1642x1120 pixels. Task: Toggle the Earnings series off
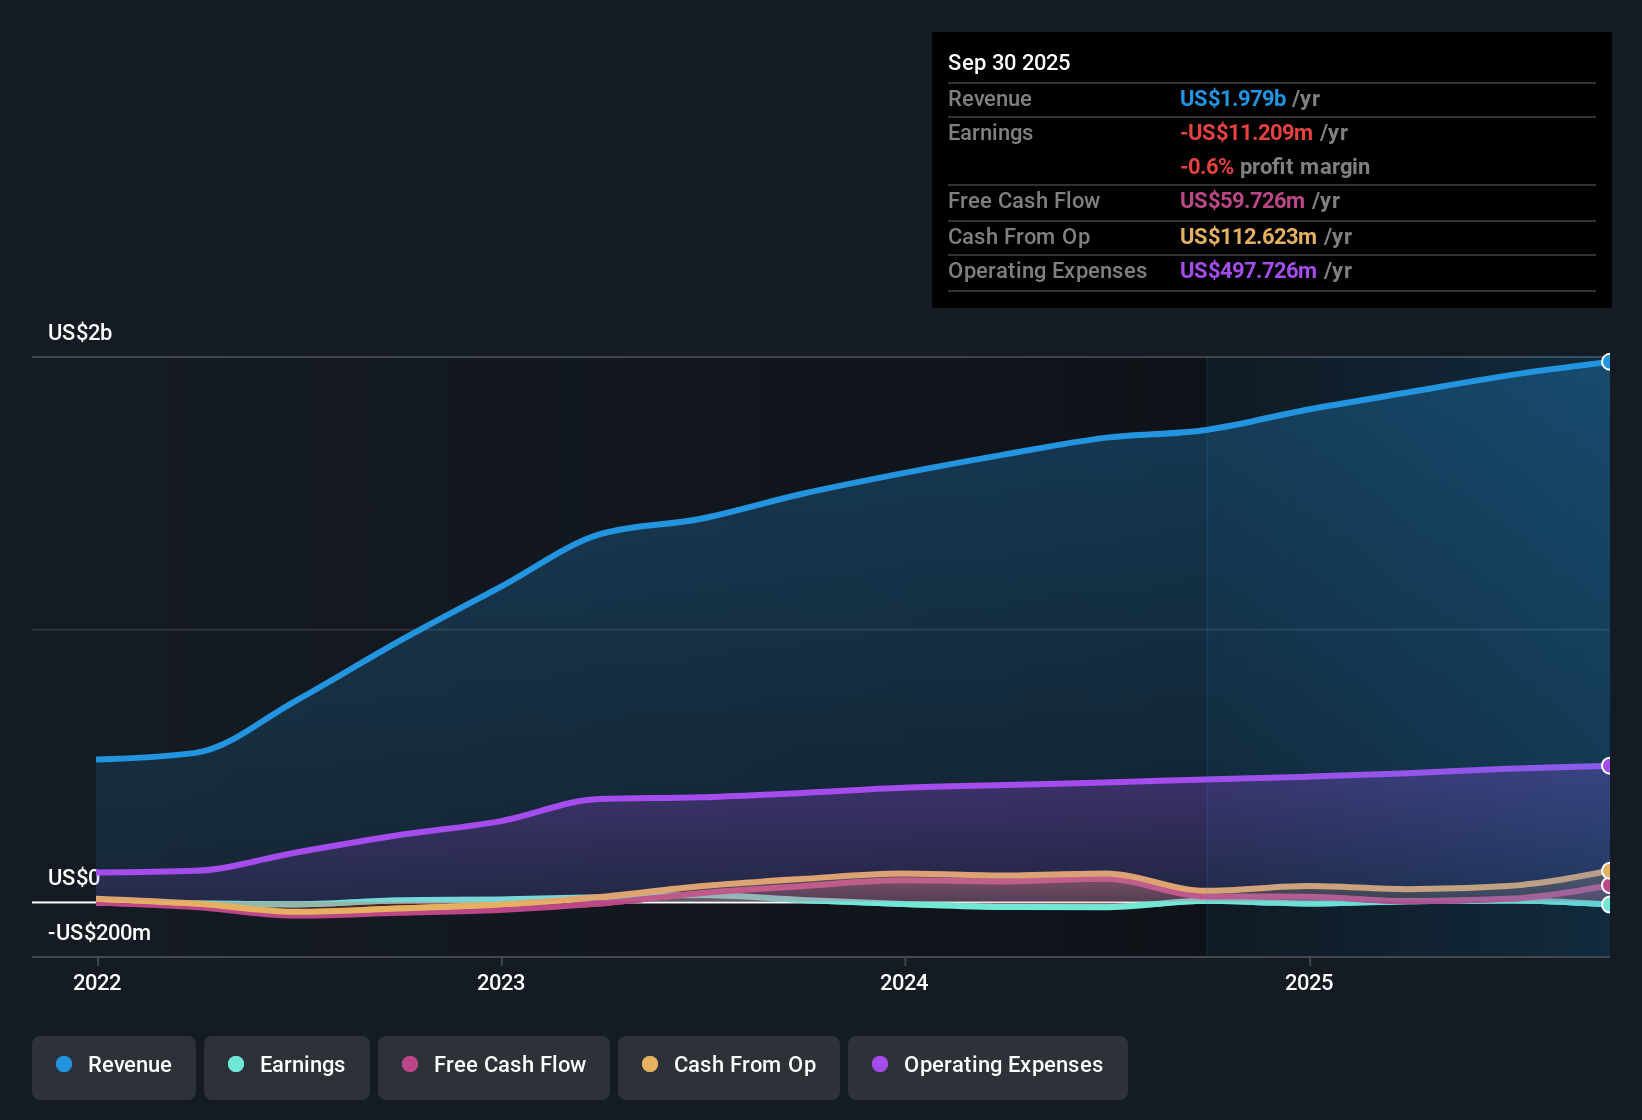(287, 1065)
